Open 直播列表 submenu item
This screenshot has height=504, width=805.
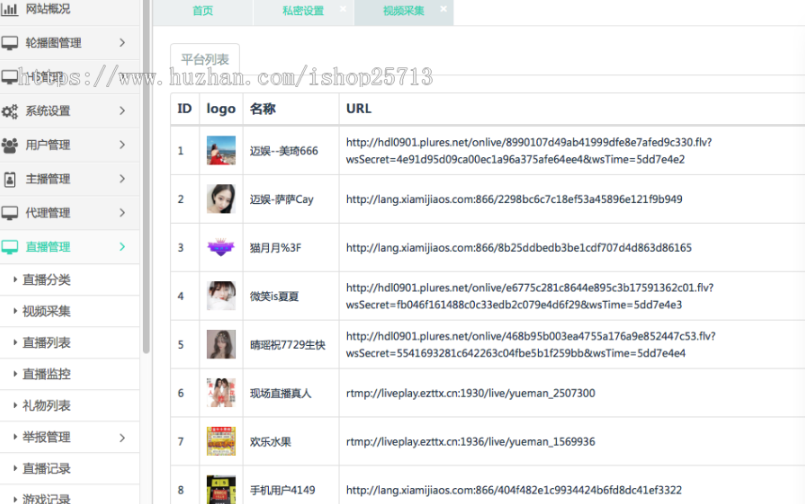[x=46, y=343]
